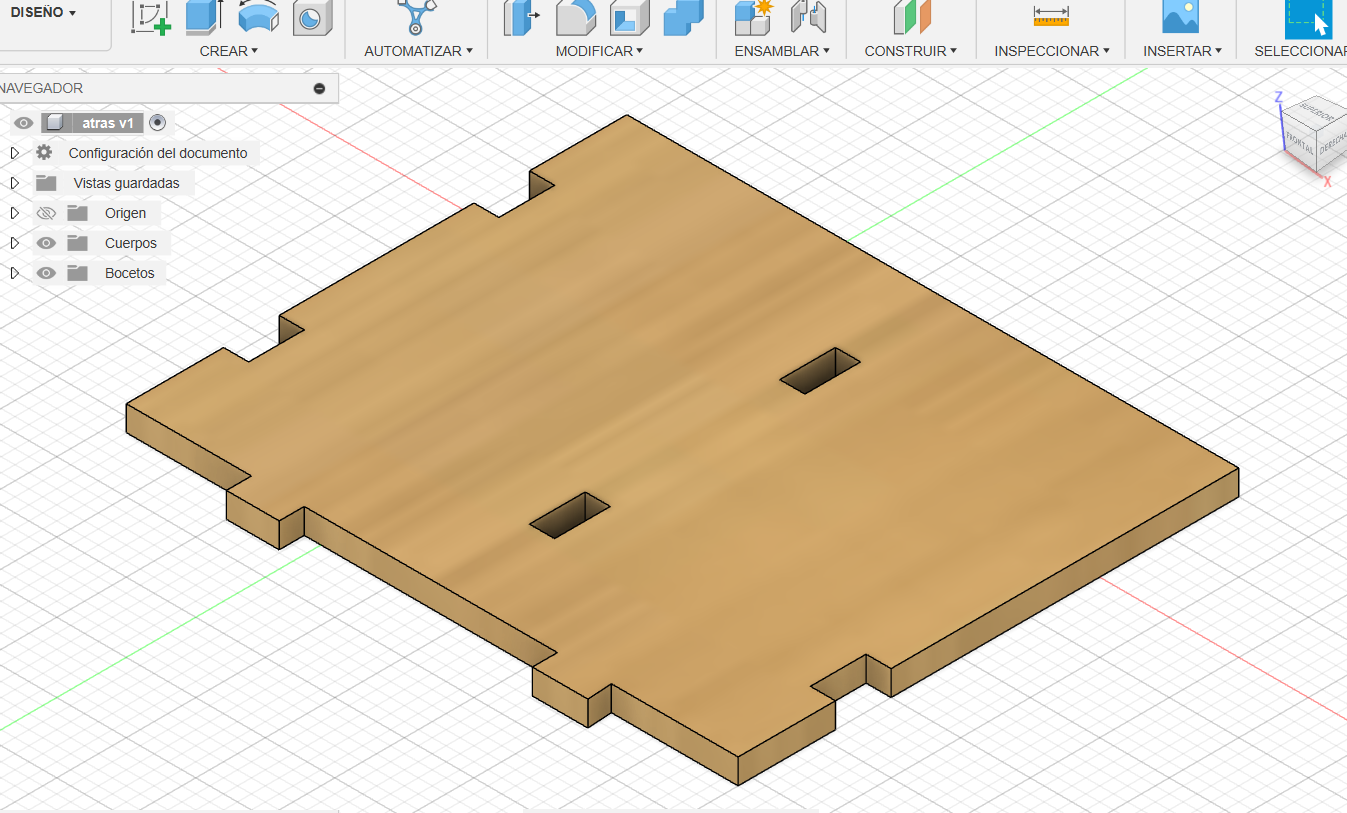Expand Configuración del documento node
This screenshot has height=813, width=1347.
(x=15, y=153)
